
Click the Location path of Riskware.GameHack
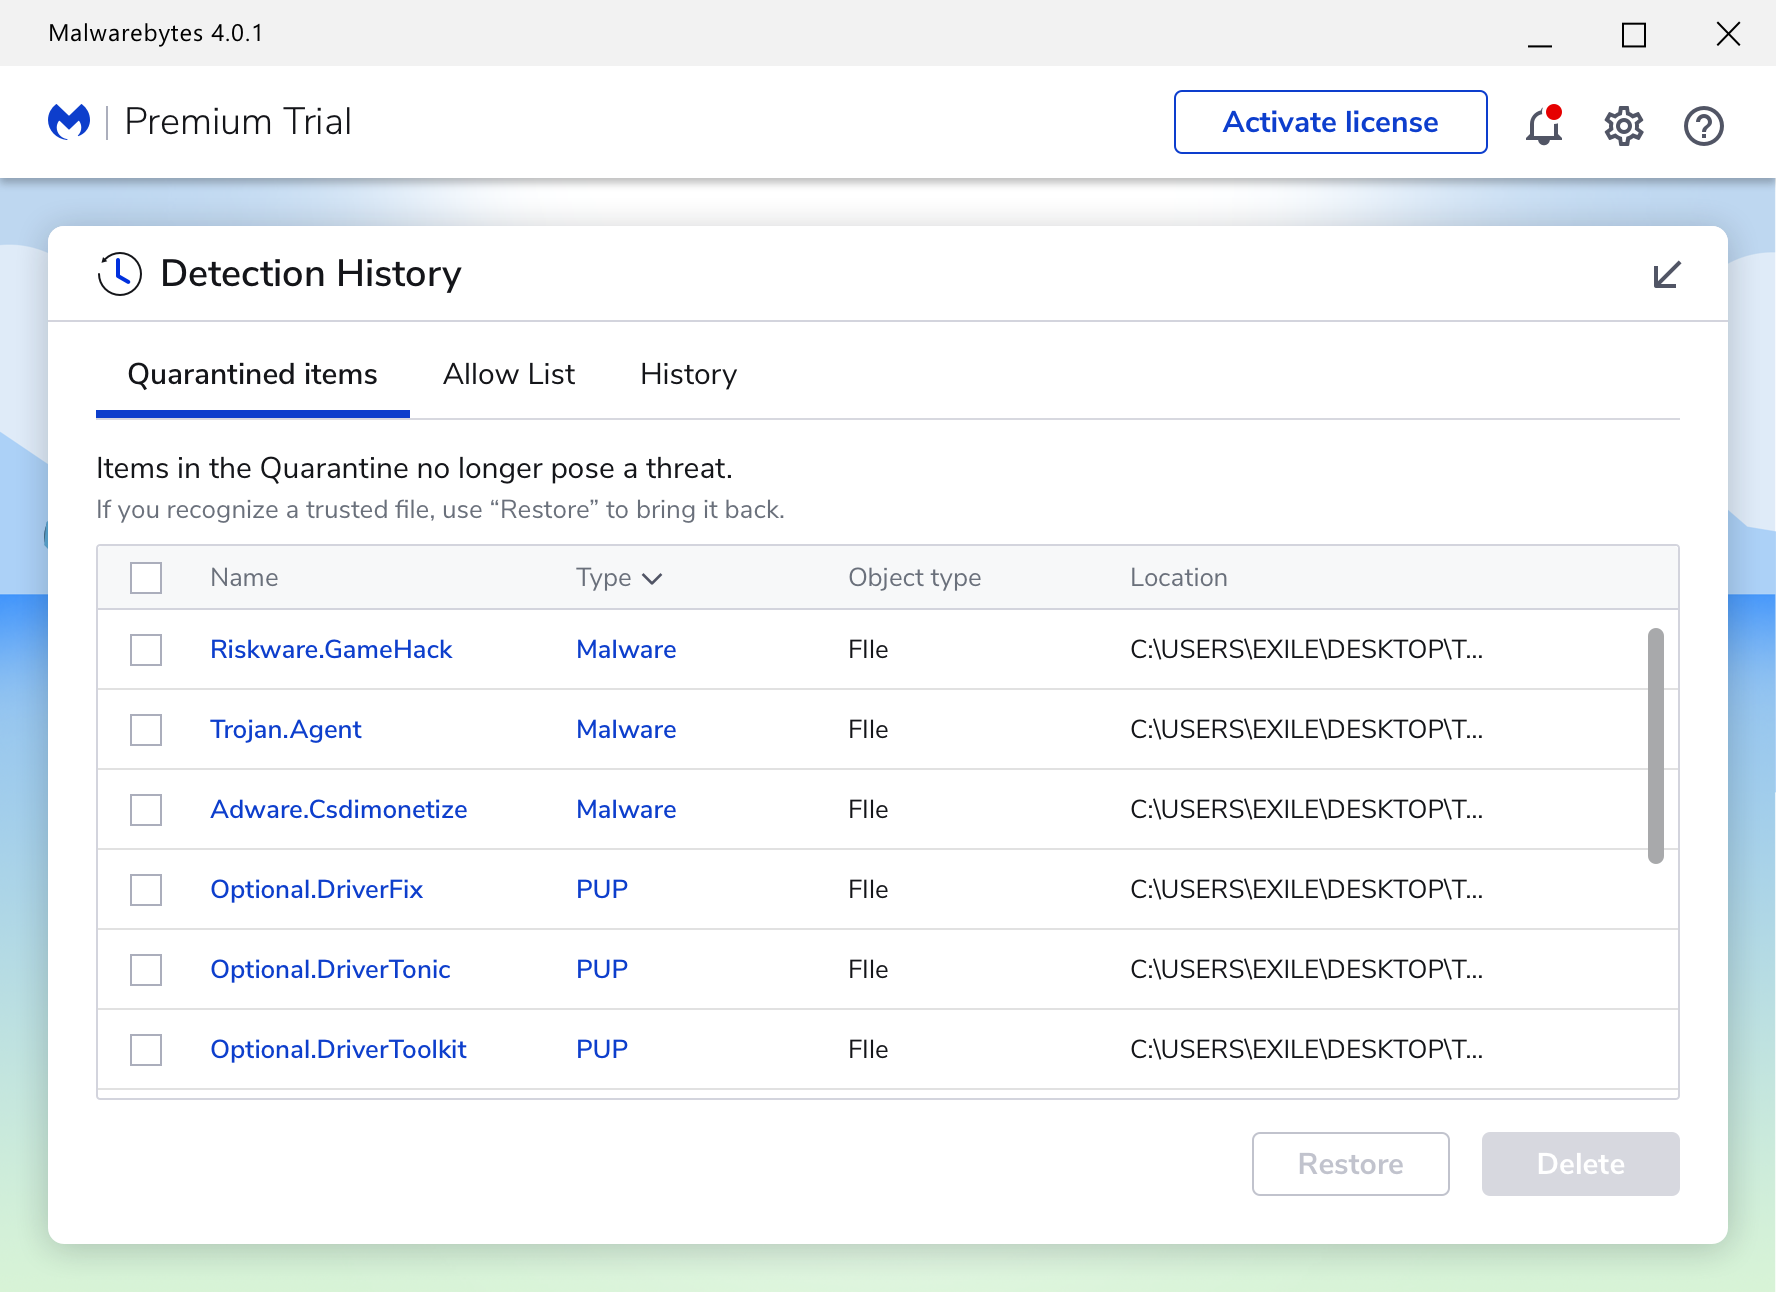click(x=1307, y=650)
